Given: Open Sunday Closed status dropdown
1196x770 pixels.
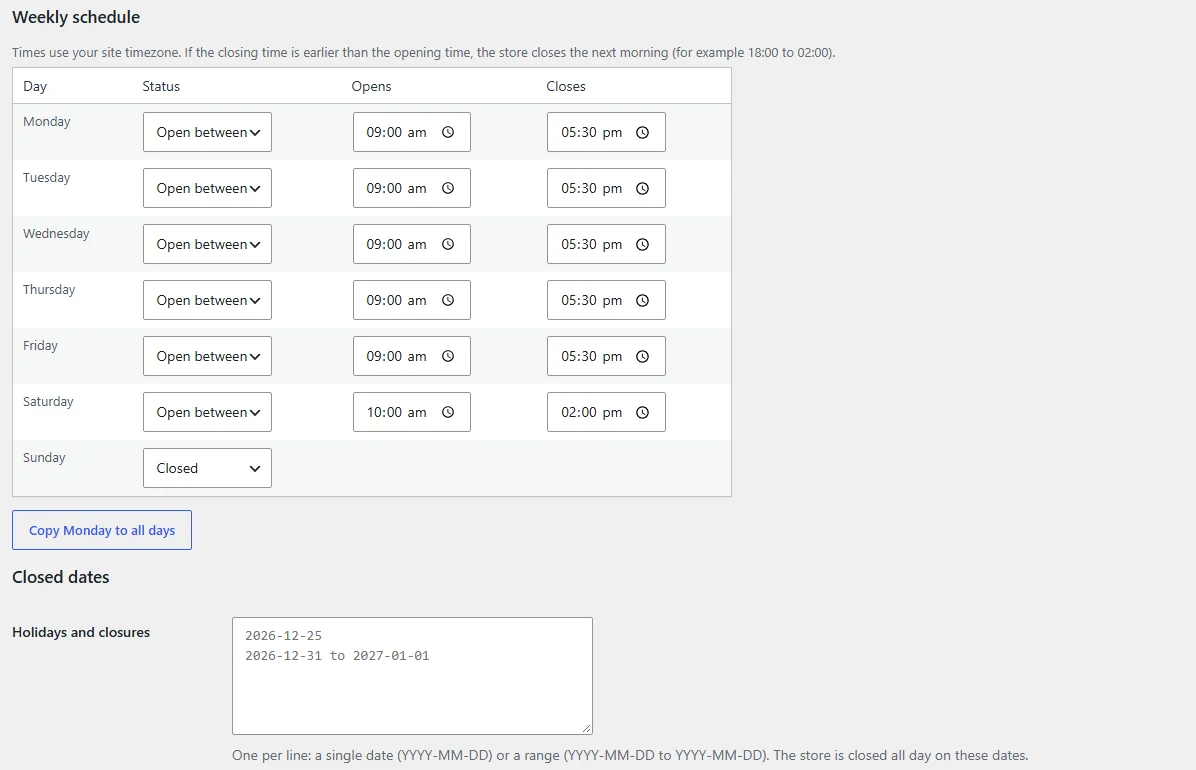Looking at the screenshot, I should 207,468.
